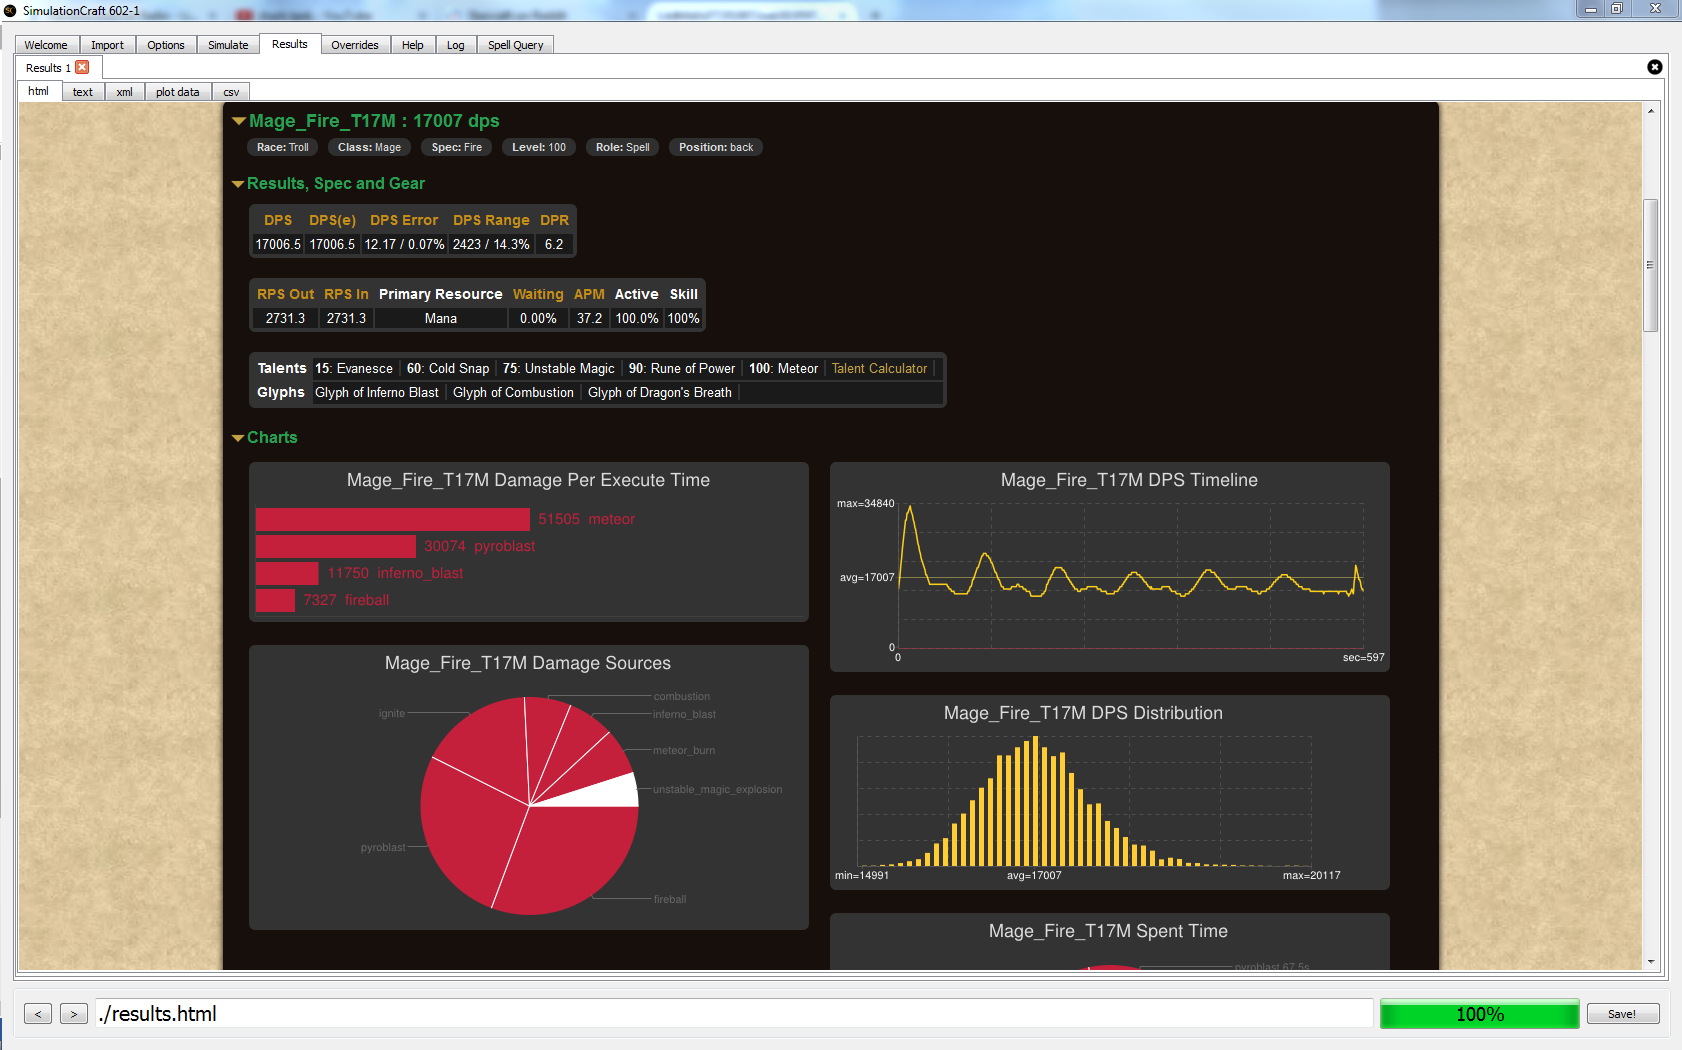The image size is (1682, 1050).
Task: Click the vertical scrollbar thumb
Action: [1651, 265]
